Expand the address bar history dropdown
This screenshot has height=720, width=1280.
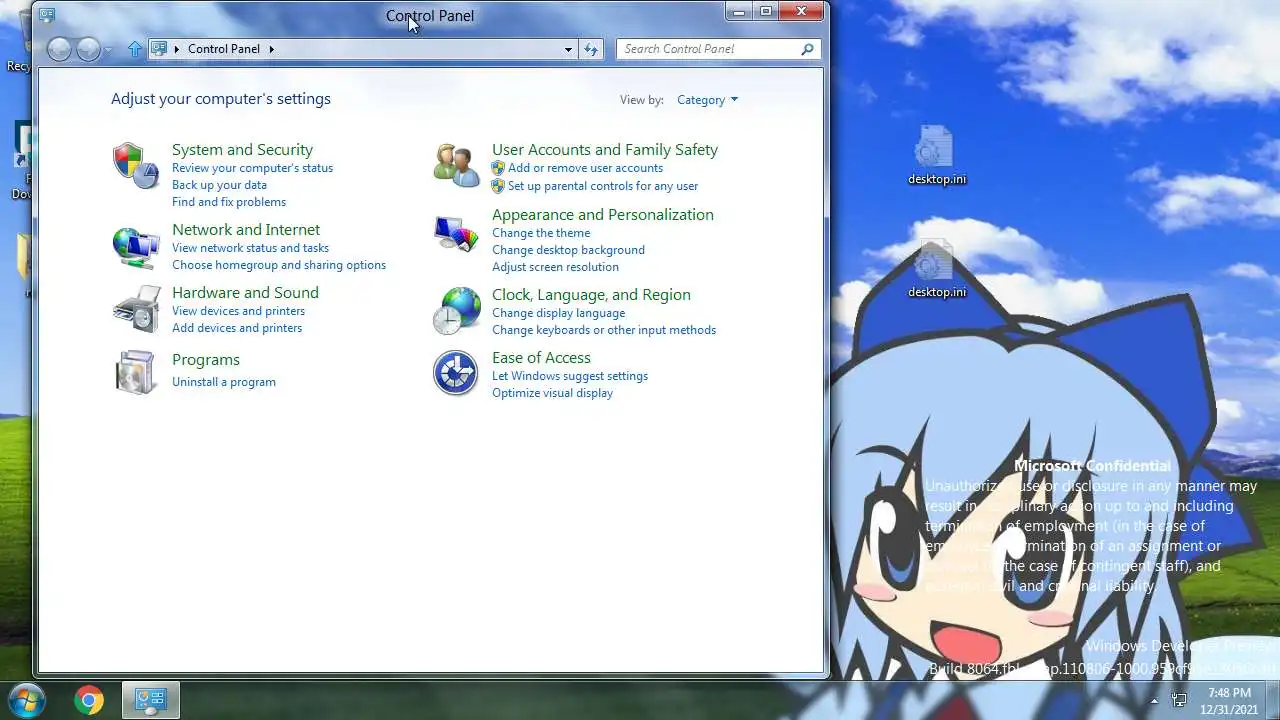[x=568, y=49]
